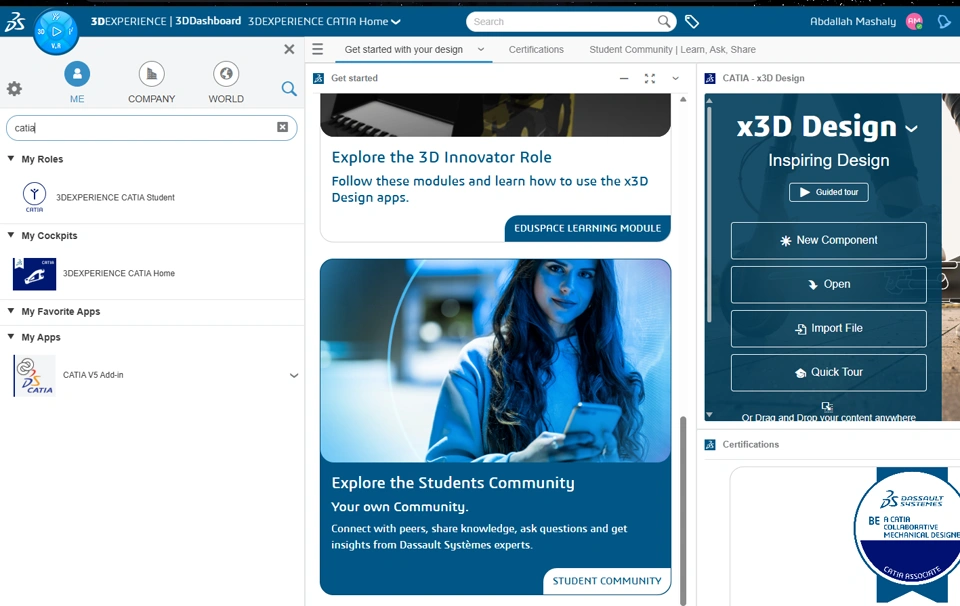The image size is (960, 606).
Task: Click the New Component button
Action: pos(828,241)
